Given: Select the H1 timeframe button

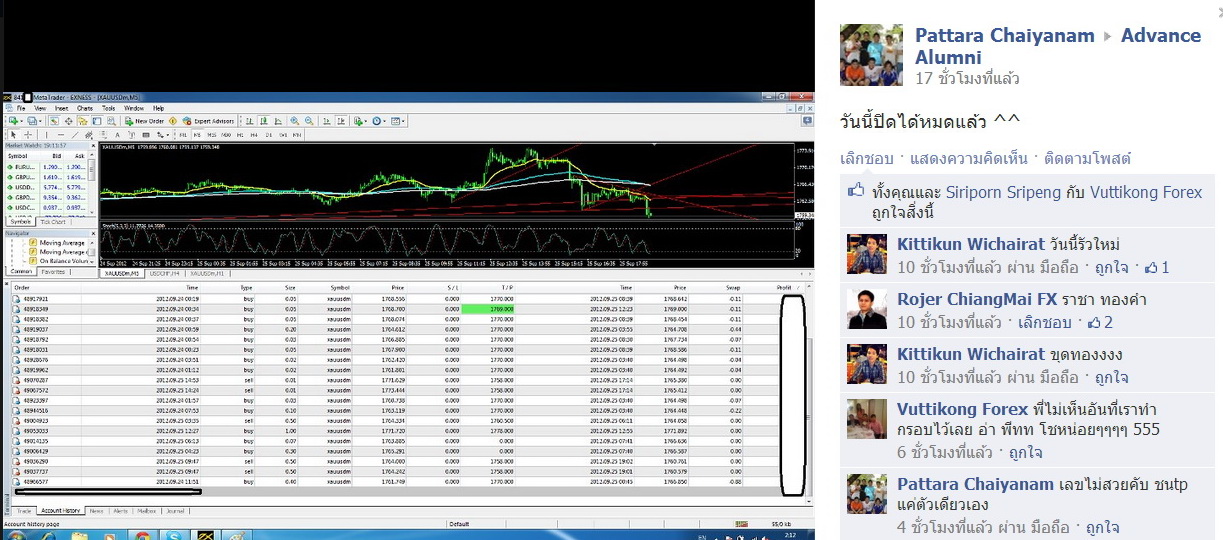Looking at the screenshot, I should pyautogui.click(x=240, y=134).
